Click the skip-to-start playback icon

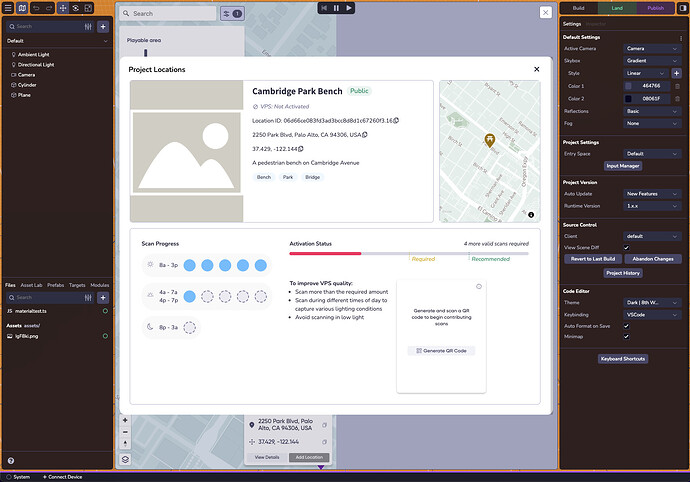pyautogui.click(x=324, y=8)
